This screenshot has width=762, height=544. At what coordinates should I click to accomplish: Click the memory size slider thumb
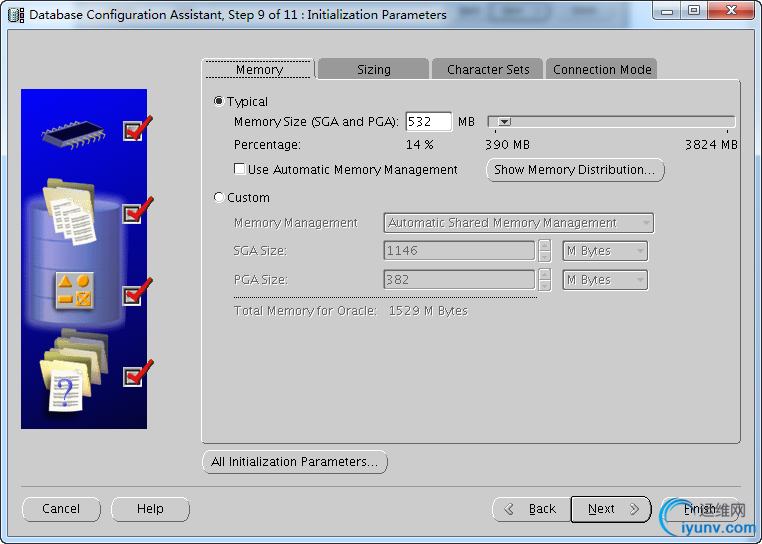tap(504, 122)
